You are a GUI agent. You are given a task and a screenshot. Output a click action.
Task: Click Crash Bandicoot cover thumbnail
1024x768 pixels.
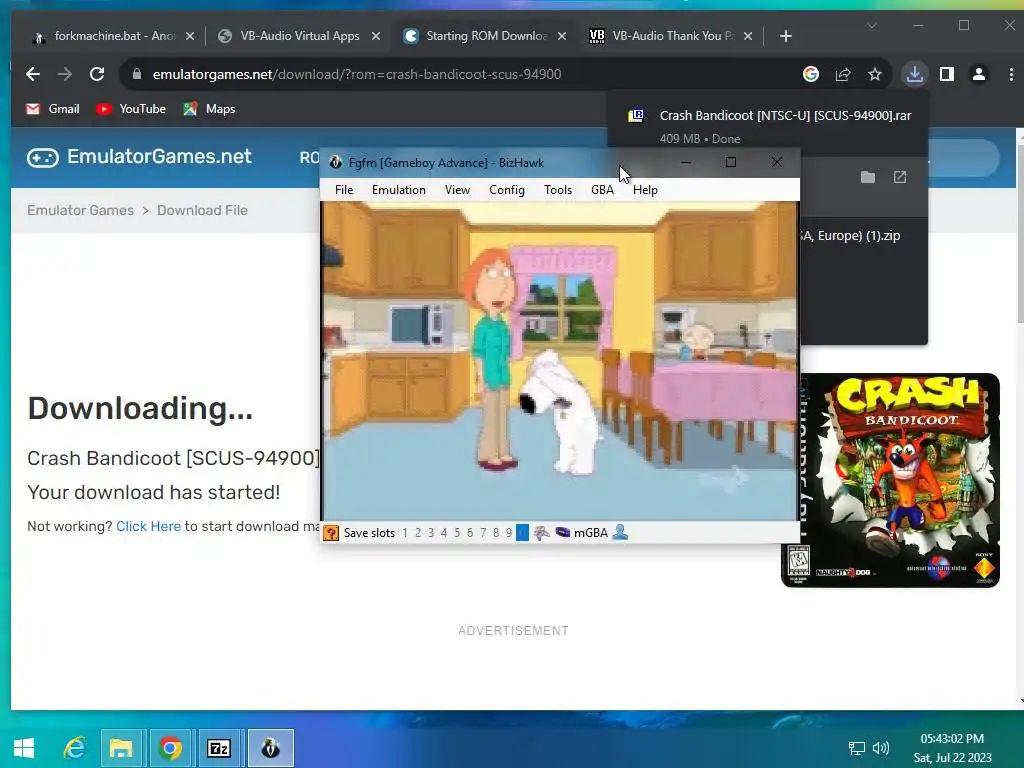point(900,480)
